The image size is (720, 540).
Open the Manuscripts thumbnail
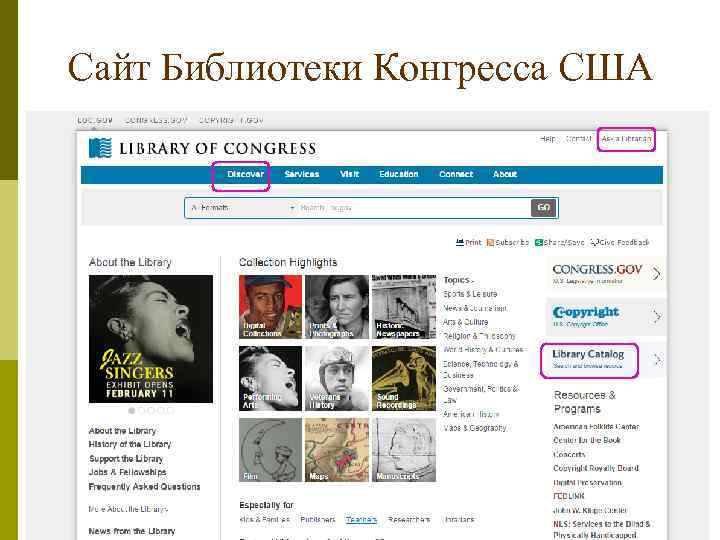(404, 450)
